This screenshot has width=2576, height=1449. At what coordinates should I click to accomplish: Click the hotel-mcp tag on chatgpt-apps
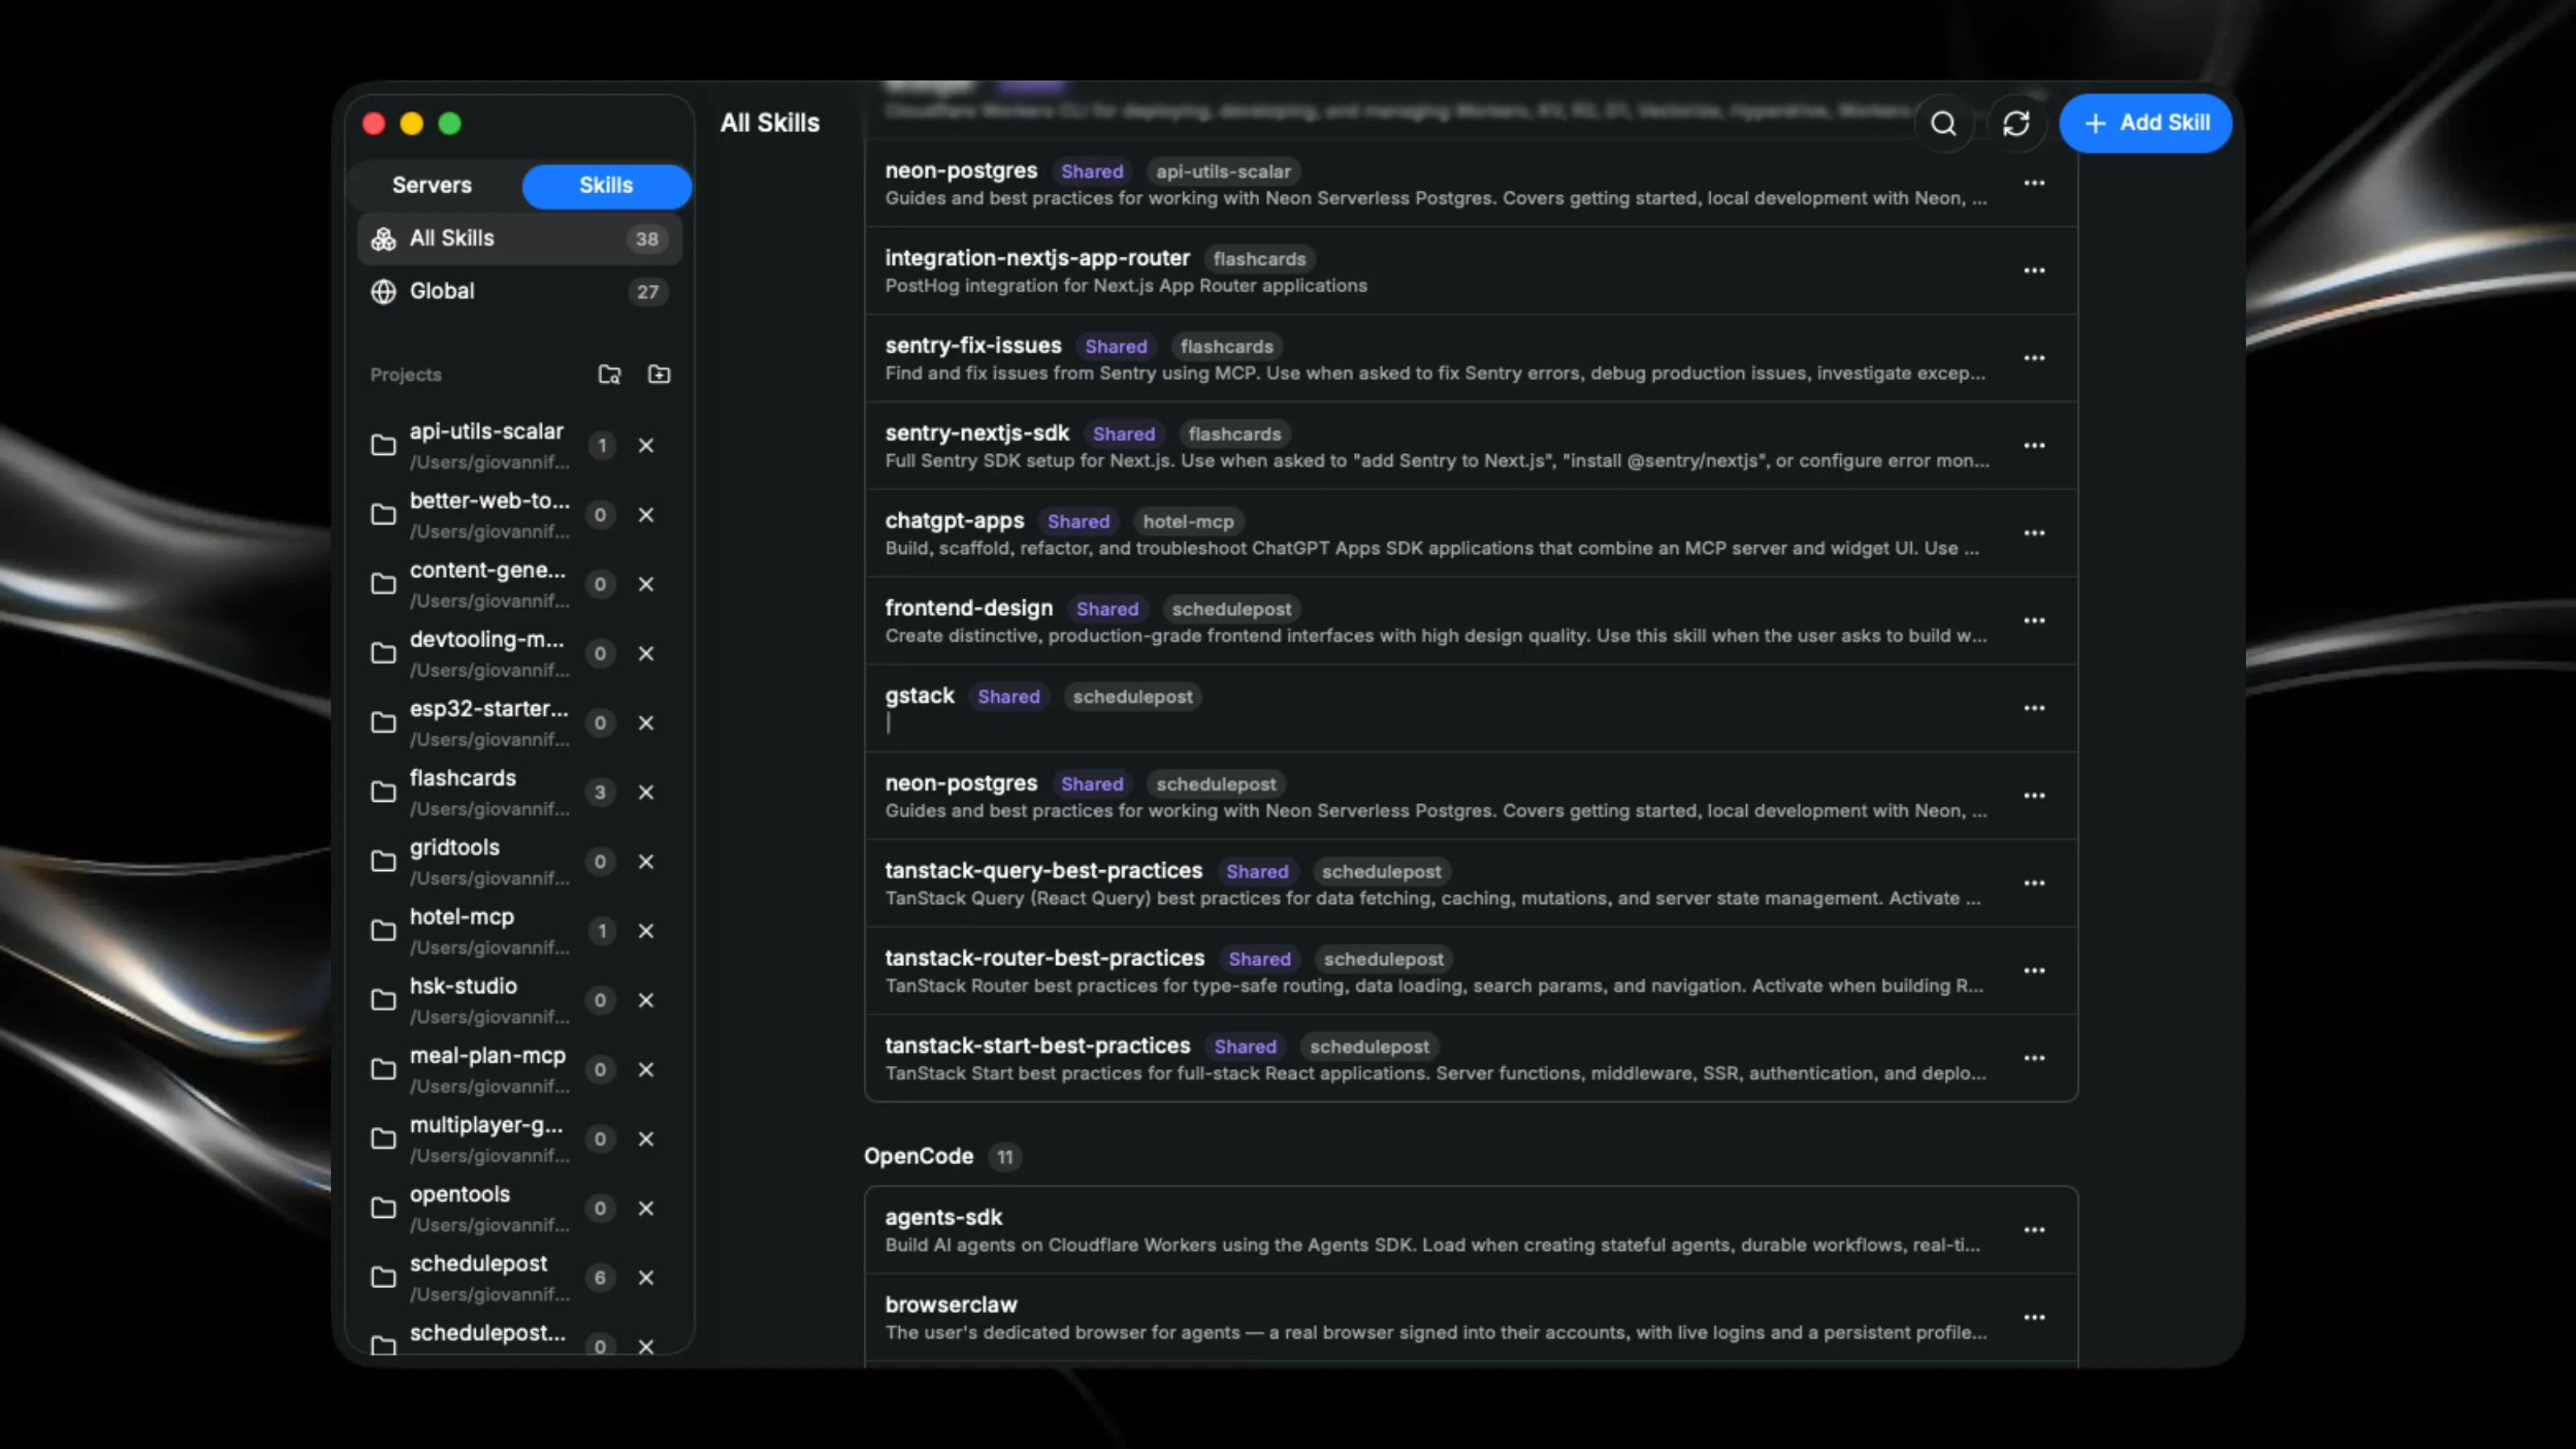[x=1188, y=521]
